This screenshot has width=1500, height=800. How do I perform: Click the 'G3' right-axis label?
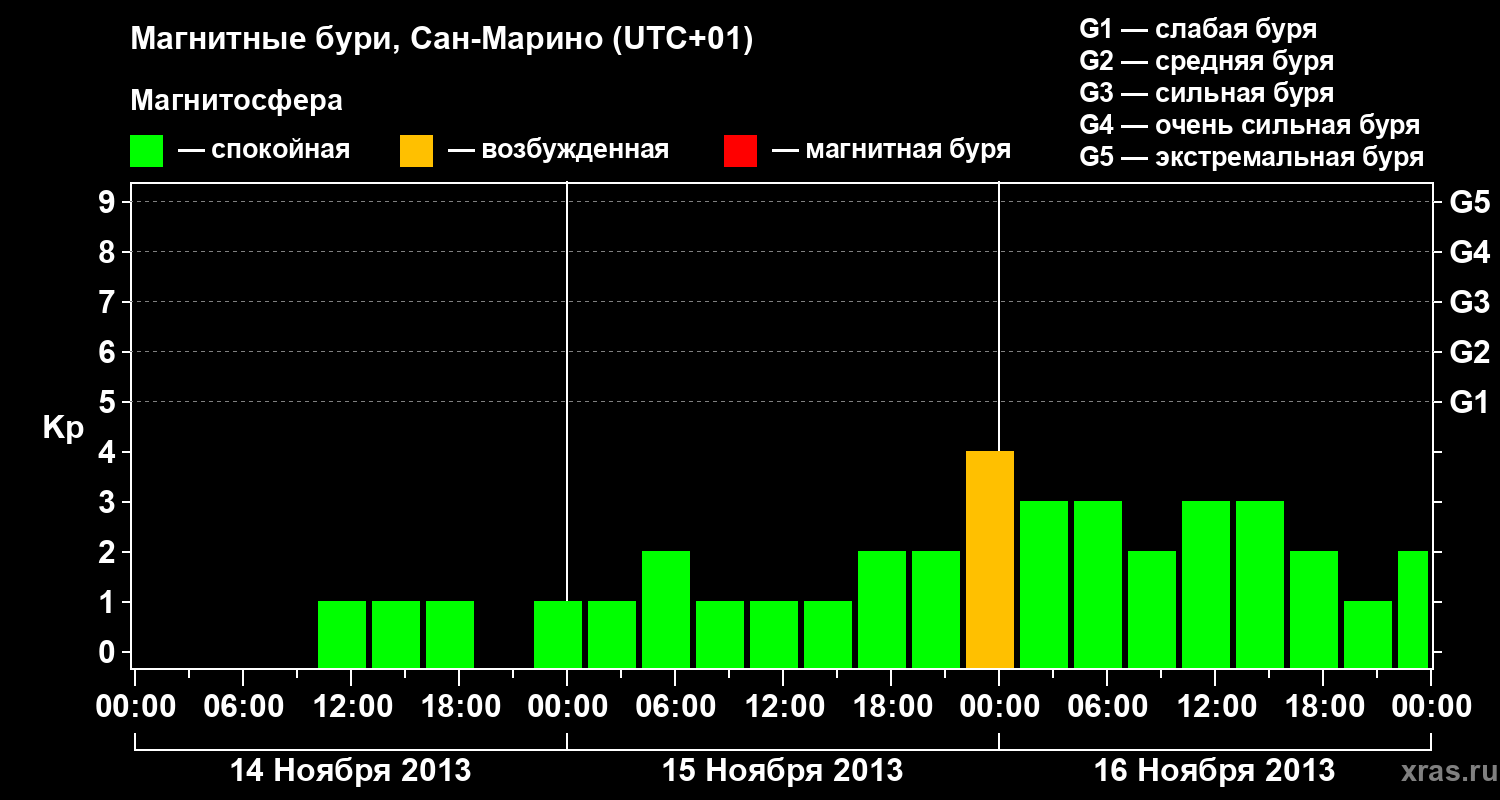coord(1469,302)
